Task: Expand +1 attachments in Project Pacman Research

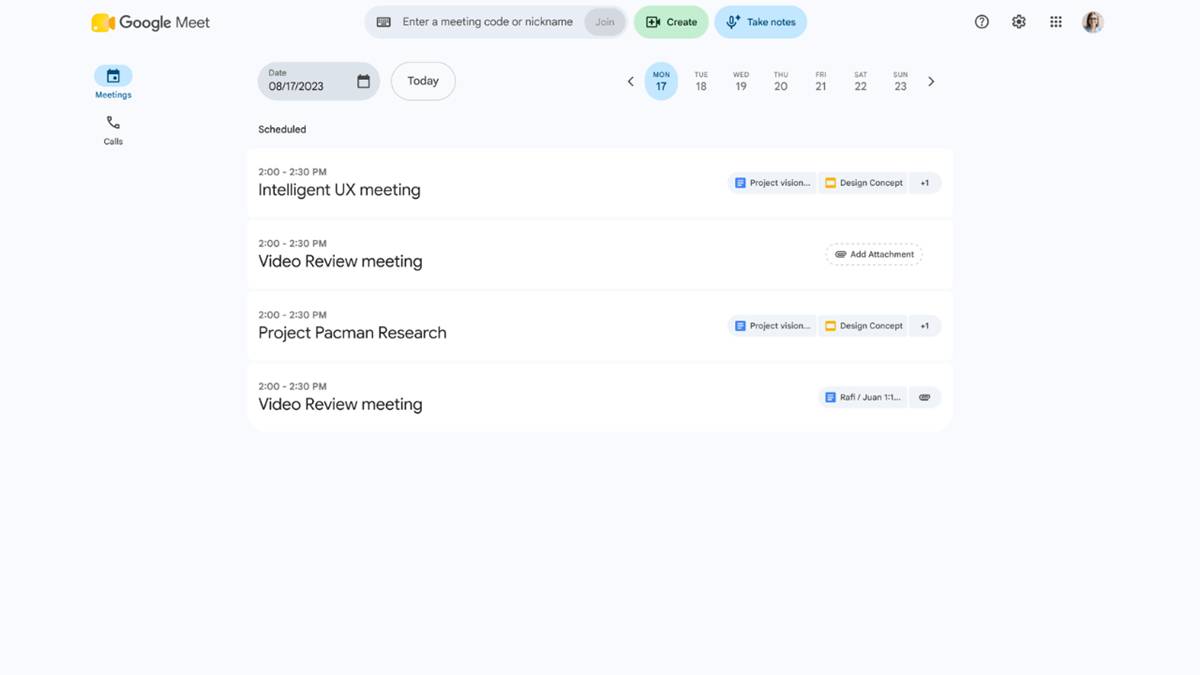Action: click(925, 326)
